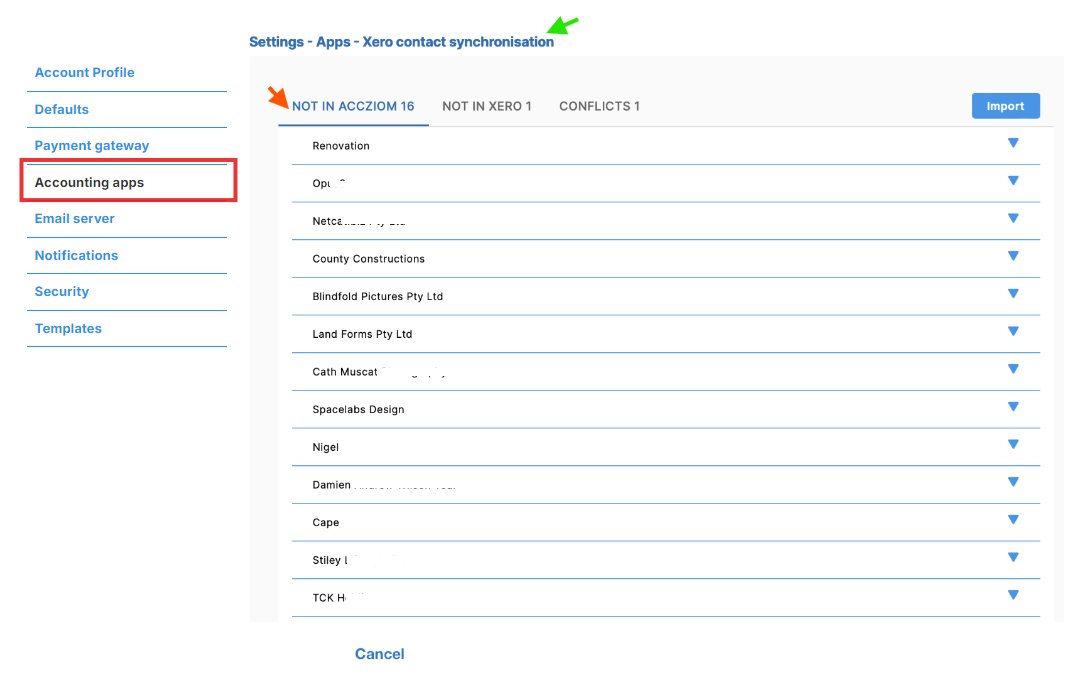Expand the Netca contact row arrow

pyautogui.click(x=1013, y=218)
